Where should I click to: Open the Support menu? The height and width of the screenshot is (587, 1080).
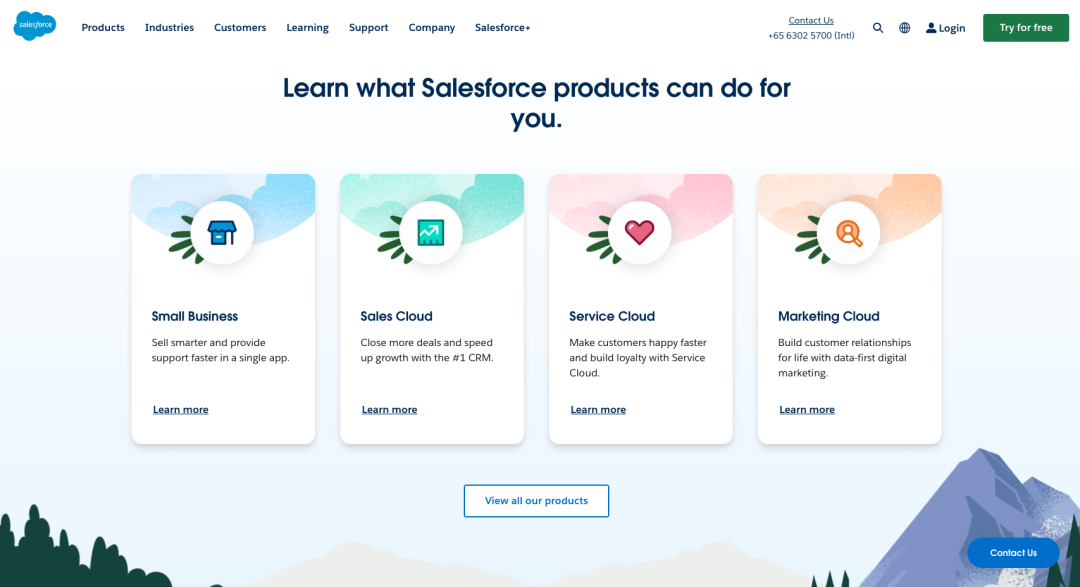pyautogui.click(x=368, y=28)
